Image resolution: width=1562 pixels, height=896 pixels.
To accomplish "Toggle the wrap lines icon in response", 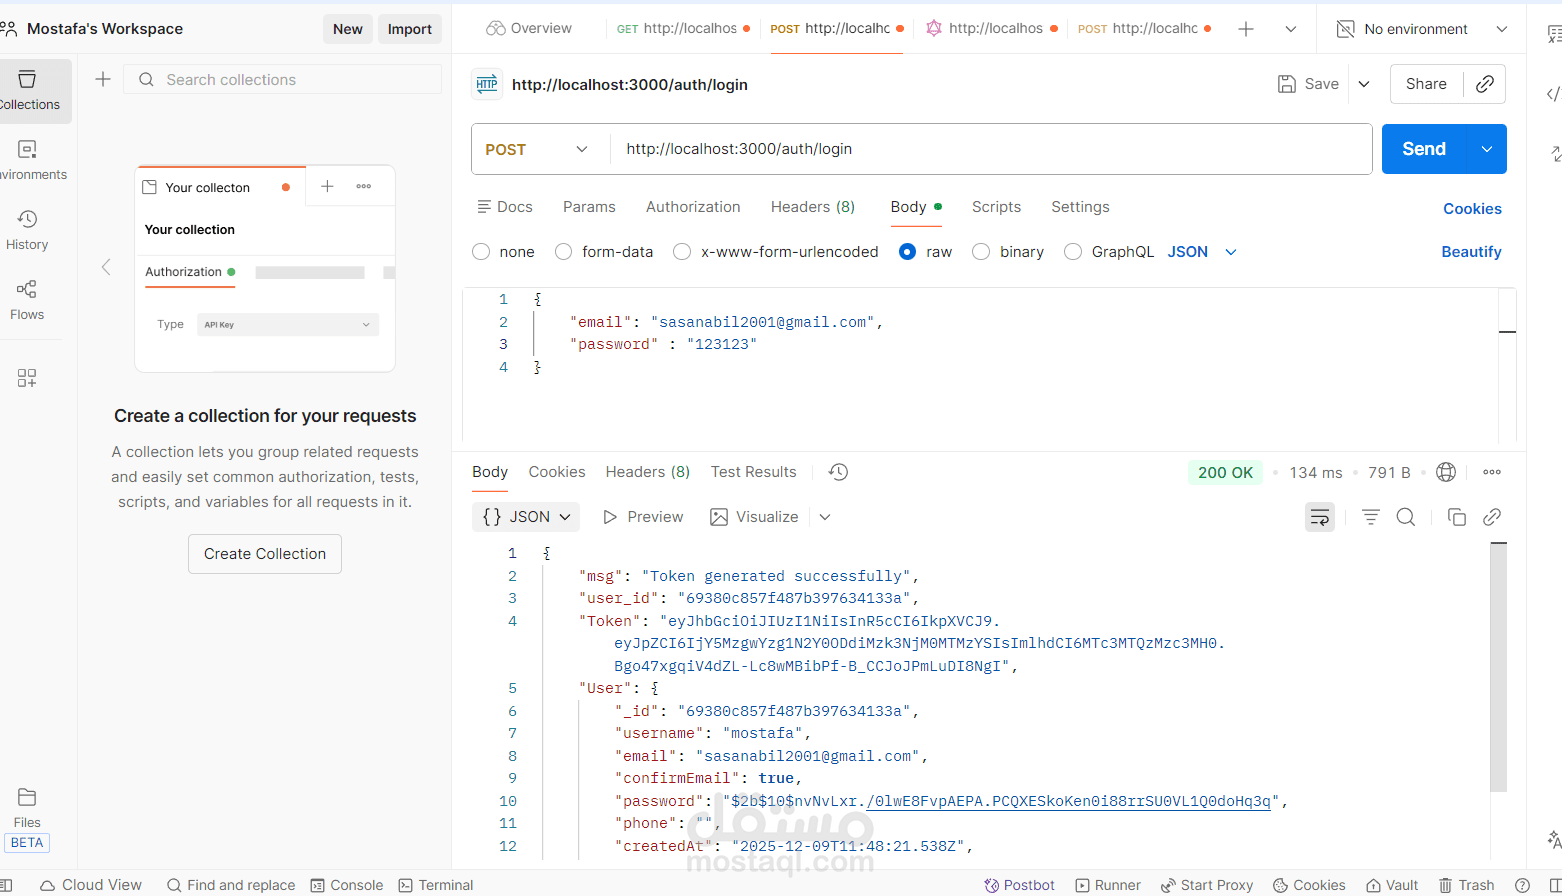I will (1320, 517).
